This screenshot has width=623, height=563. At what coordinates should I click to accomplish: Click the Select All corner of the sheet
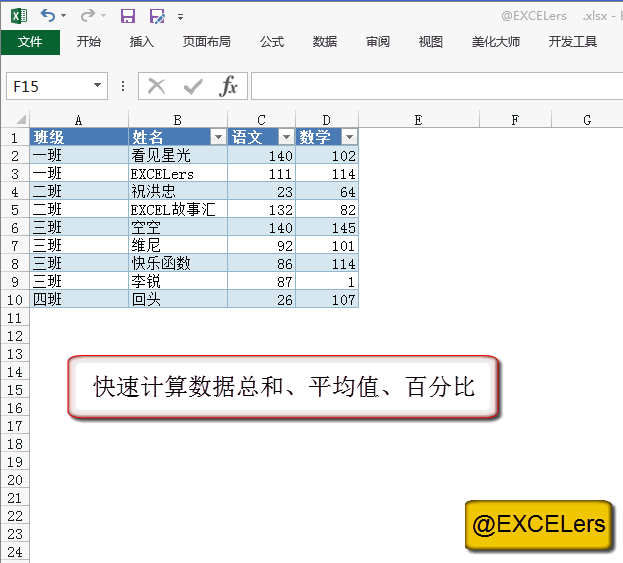[14, 120]
